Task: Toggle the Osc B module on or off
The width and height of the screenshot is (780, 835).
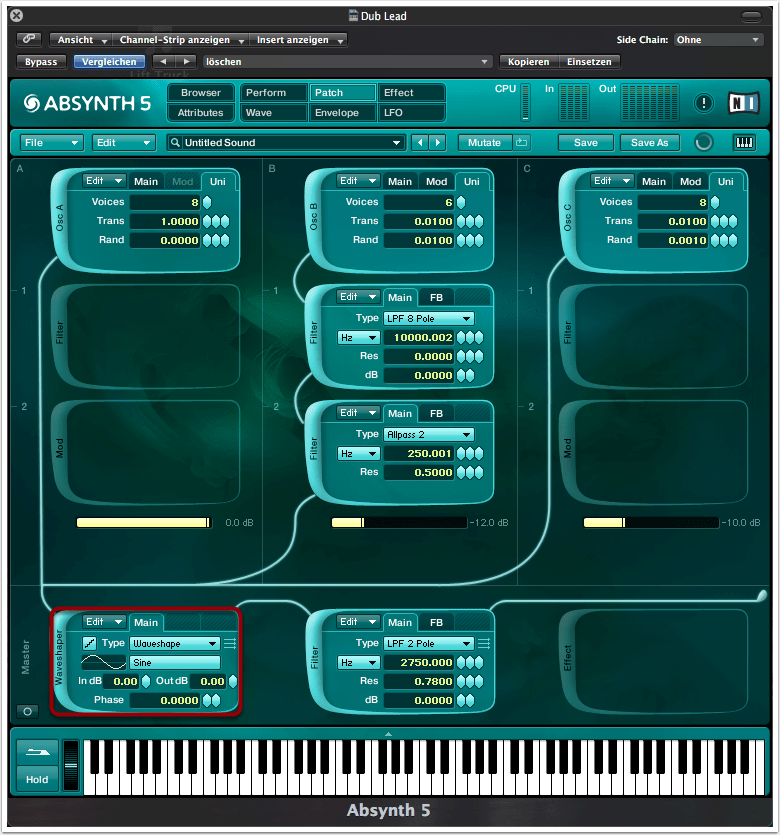Action: 314,218
